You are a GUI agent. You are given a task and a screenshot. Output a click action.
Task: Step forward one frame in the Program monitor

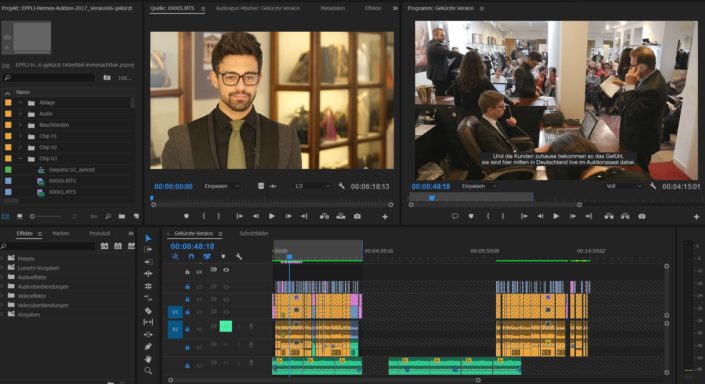pyautogui.click(x=572, y=216)
